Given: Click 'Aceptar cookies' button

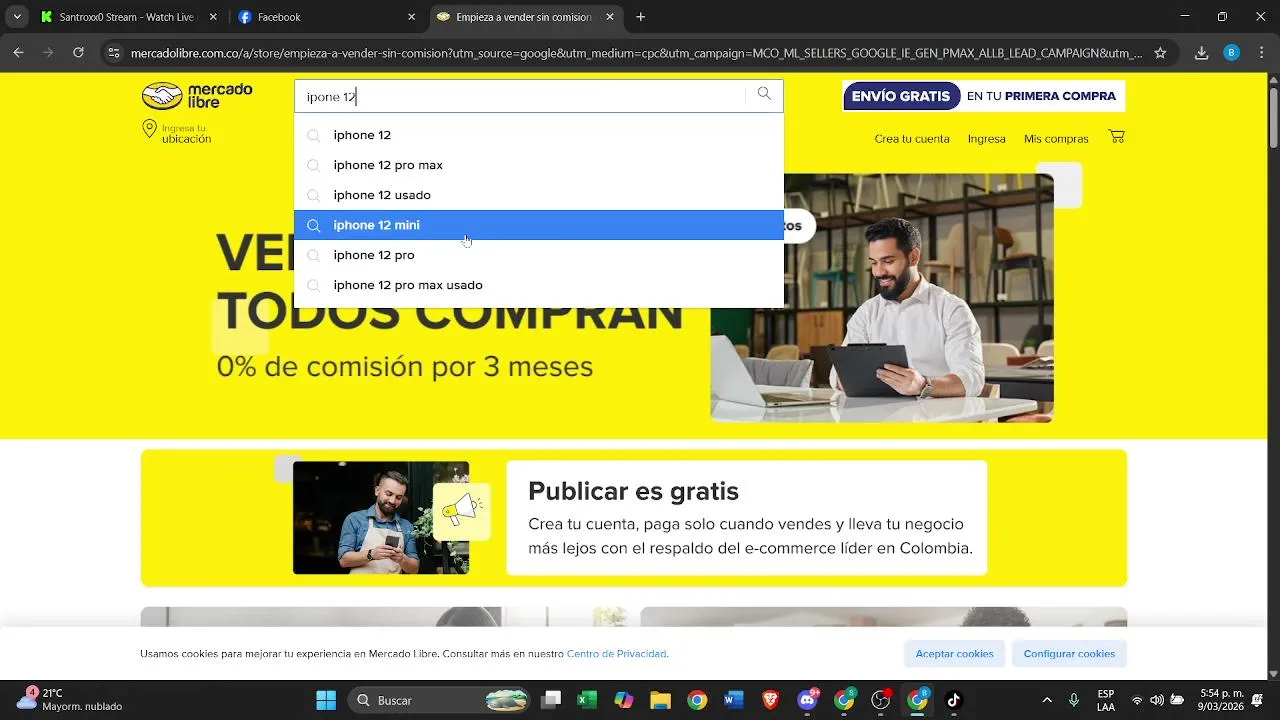Looking at the screenshot, I should point(954,654).
